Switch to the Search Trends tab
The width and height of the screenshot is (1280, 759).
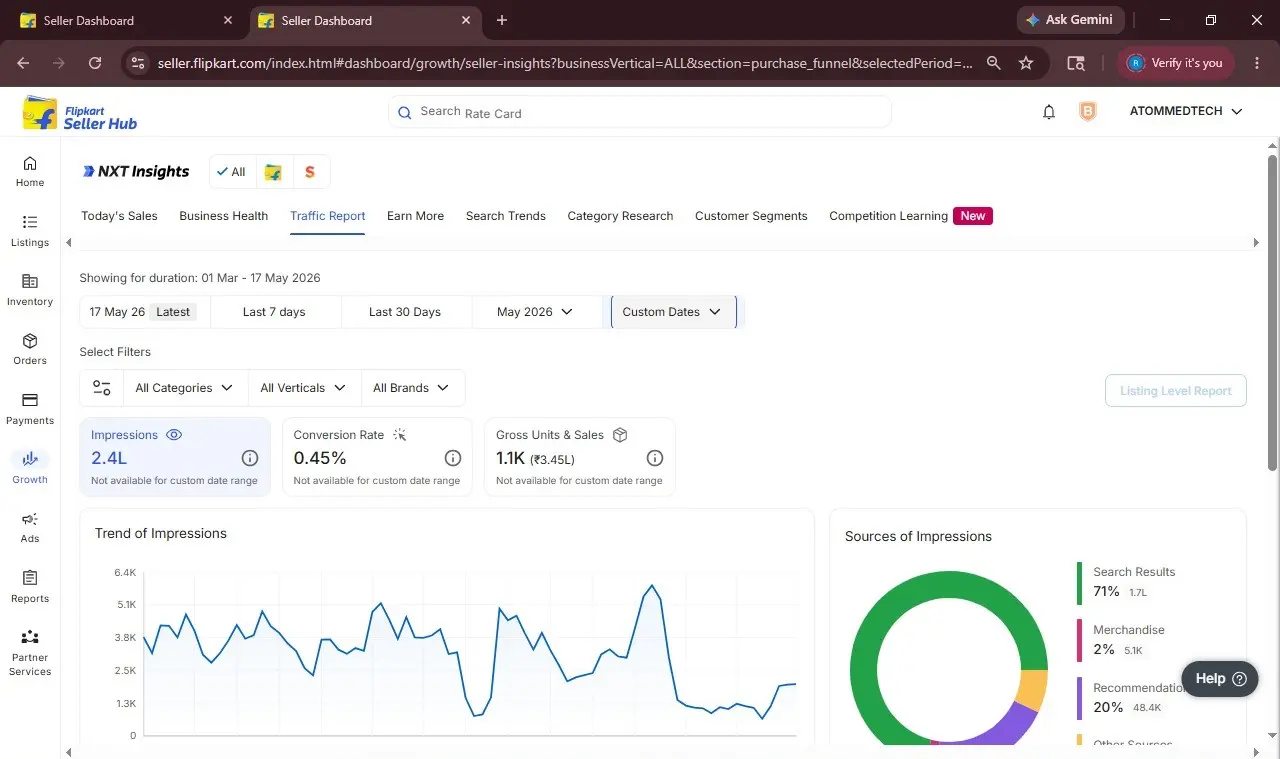point(506,216)
